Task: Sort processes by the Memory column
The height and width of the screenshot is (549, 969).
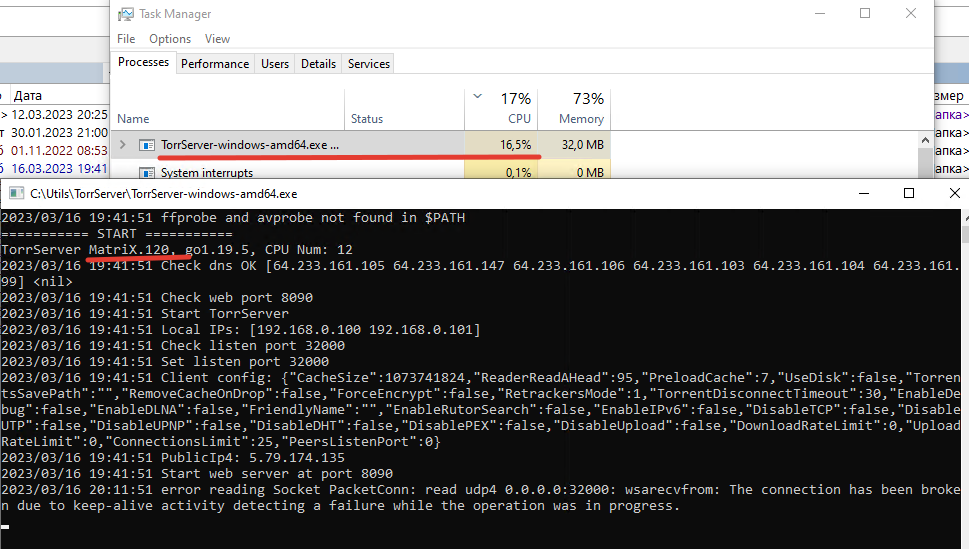Action: coord(574,109)
